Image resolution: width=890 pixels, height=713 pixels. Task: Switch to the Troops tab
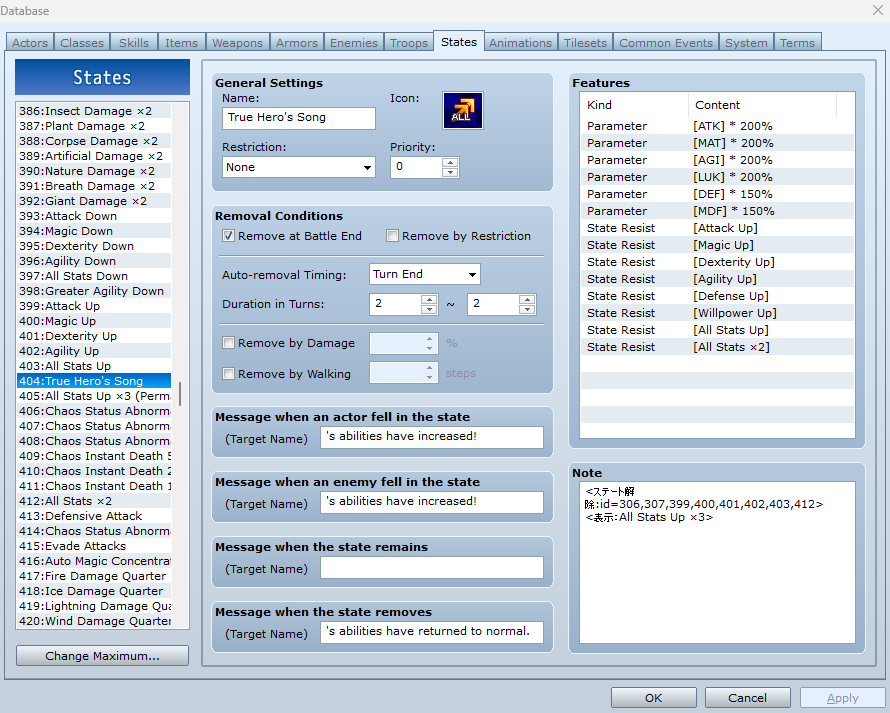coord(409,43)
